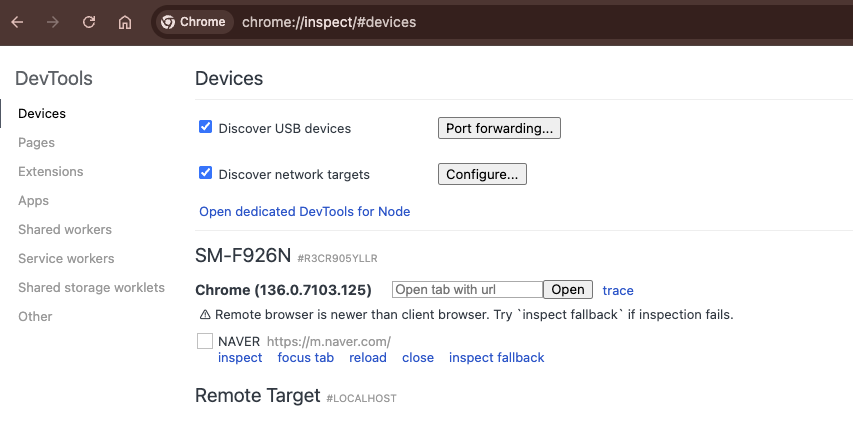Click the Chrome site info chip

point(194,22)
